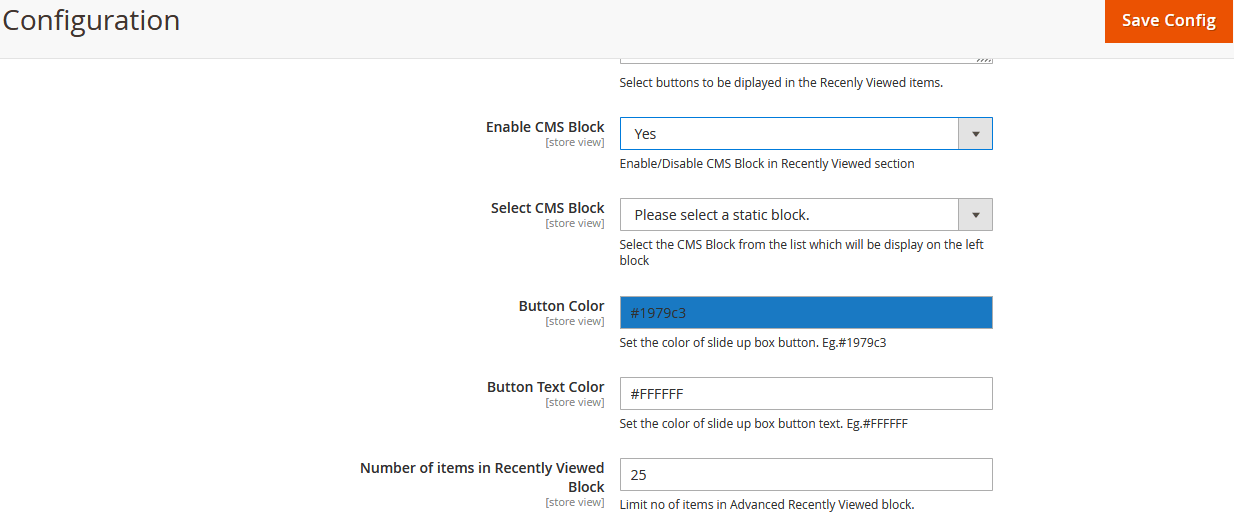Click the Select CMS Block label
The image size is (1234, 524).
click(547, 208)
